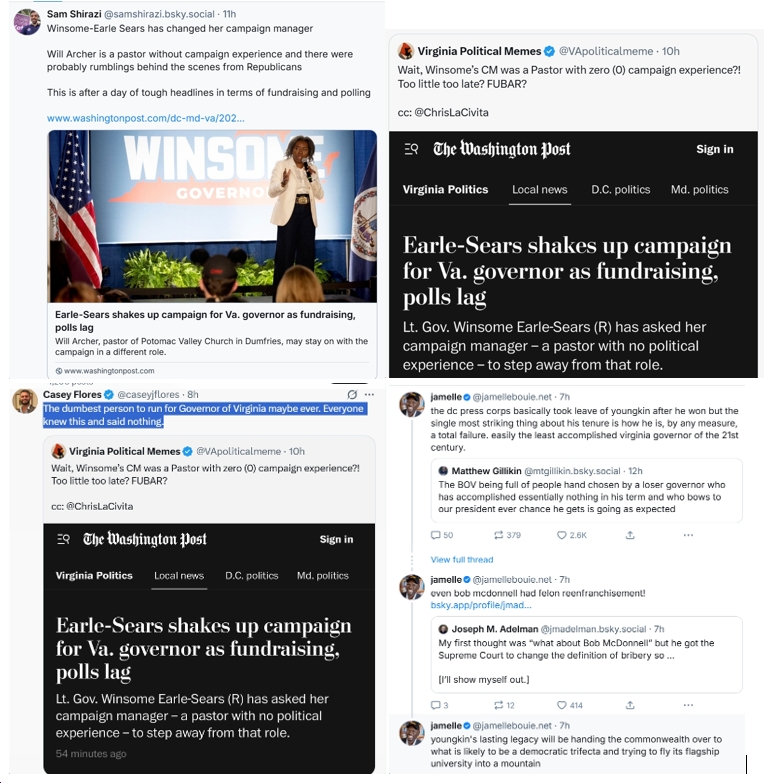The width and height of the screenshot is (765, 783).
Task: Open more options on Casey Flores post
Action: point(369,394)
